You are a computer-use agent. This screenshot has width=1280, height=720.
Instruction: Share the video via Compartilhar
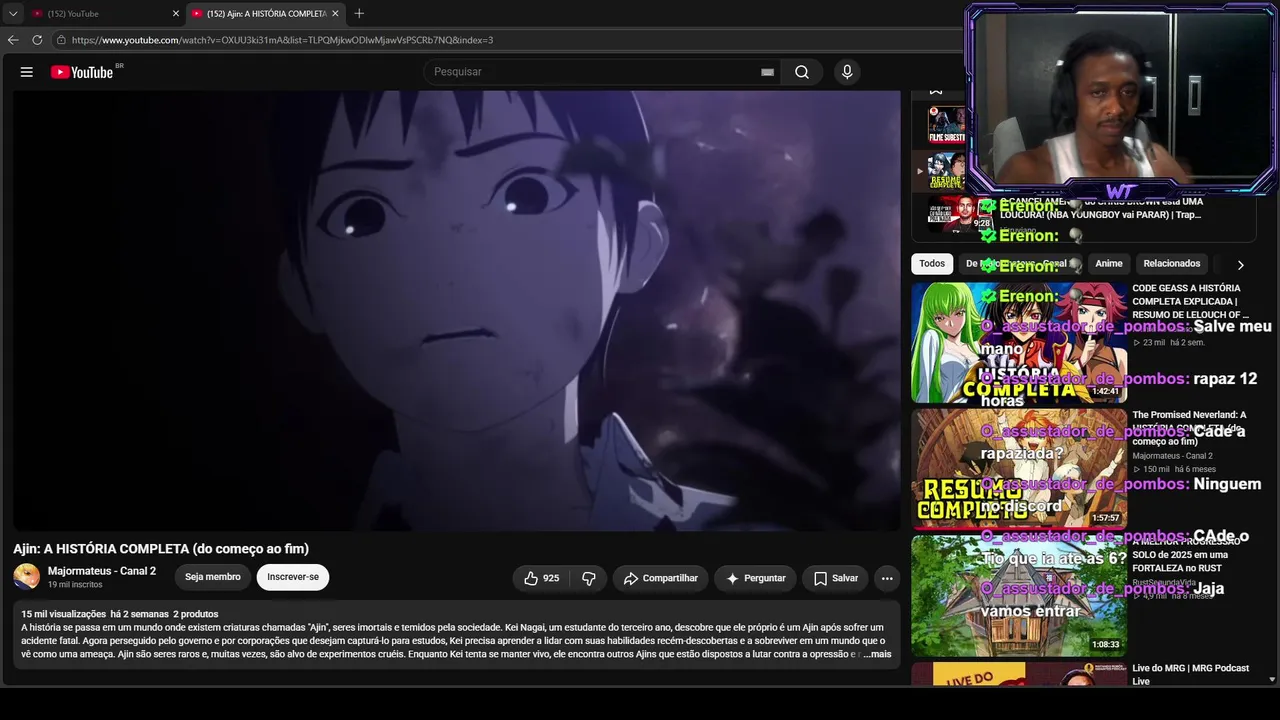[x=661, y=578]
